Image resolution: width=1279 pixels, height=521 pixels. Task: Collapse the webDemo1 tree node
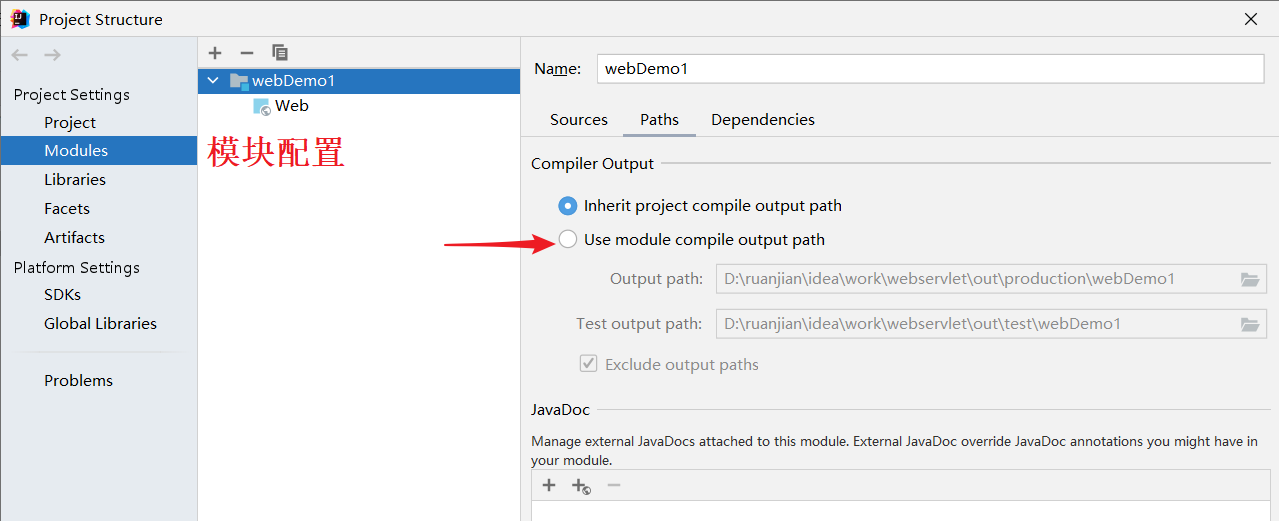pos(213,81)
